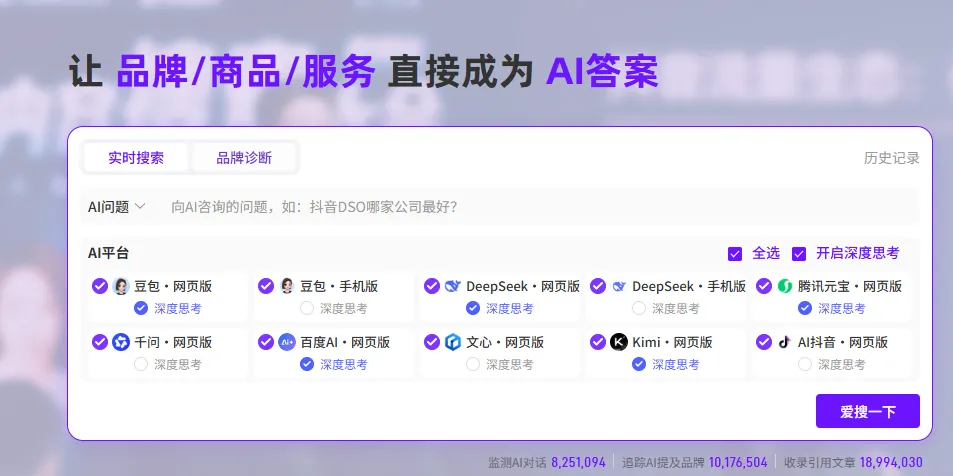Disable 深度思考 under 百度AI·网页版
Screen dimensions: 953x476
307,364
